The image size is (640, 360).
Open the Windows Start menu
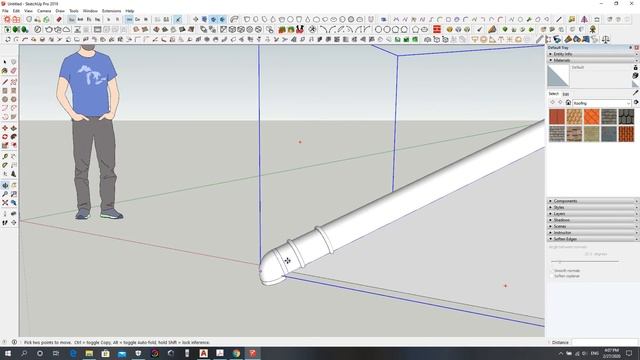coord(8,353)
